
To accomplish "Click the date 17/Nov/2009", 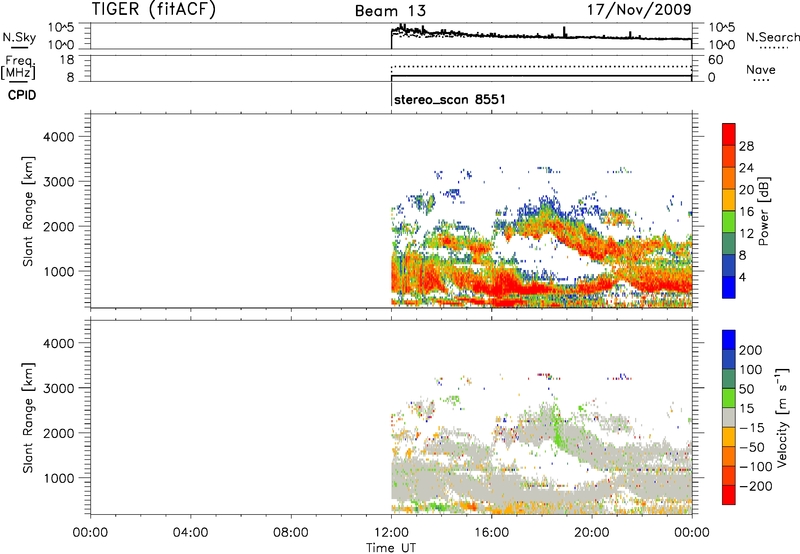I will (639, 9).
